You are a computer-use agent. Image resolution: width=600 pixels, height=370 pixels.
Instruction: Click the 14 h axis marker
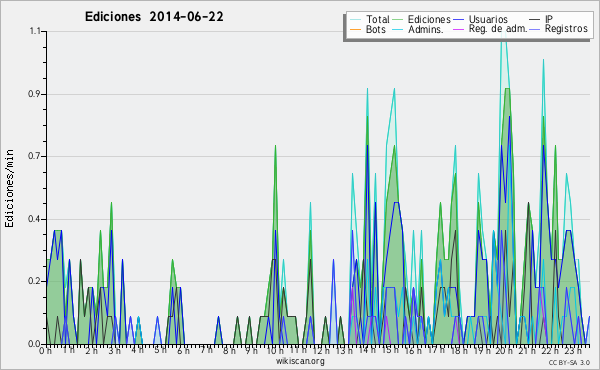pos(367,350)
